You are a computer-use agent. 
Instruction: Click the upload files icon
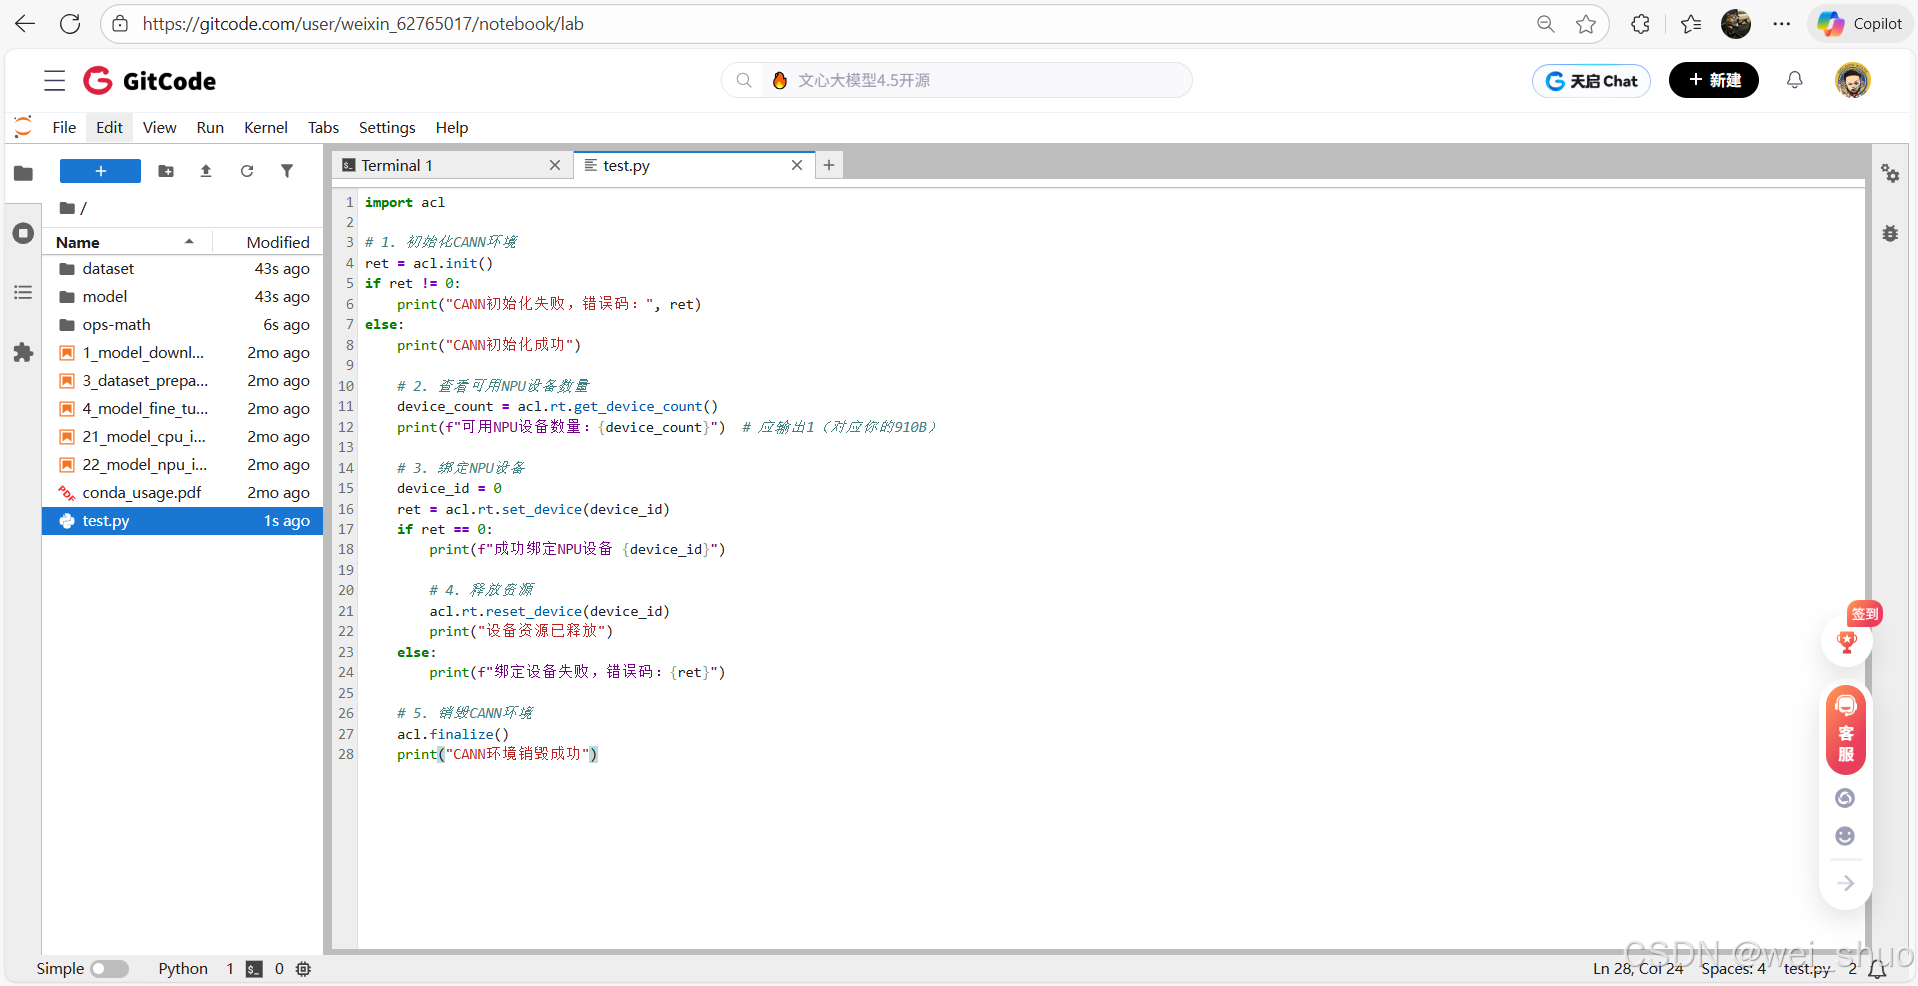[206, 171]
